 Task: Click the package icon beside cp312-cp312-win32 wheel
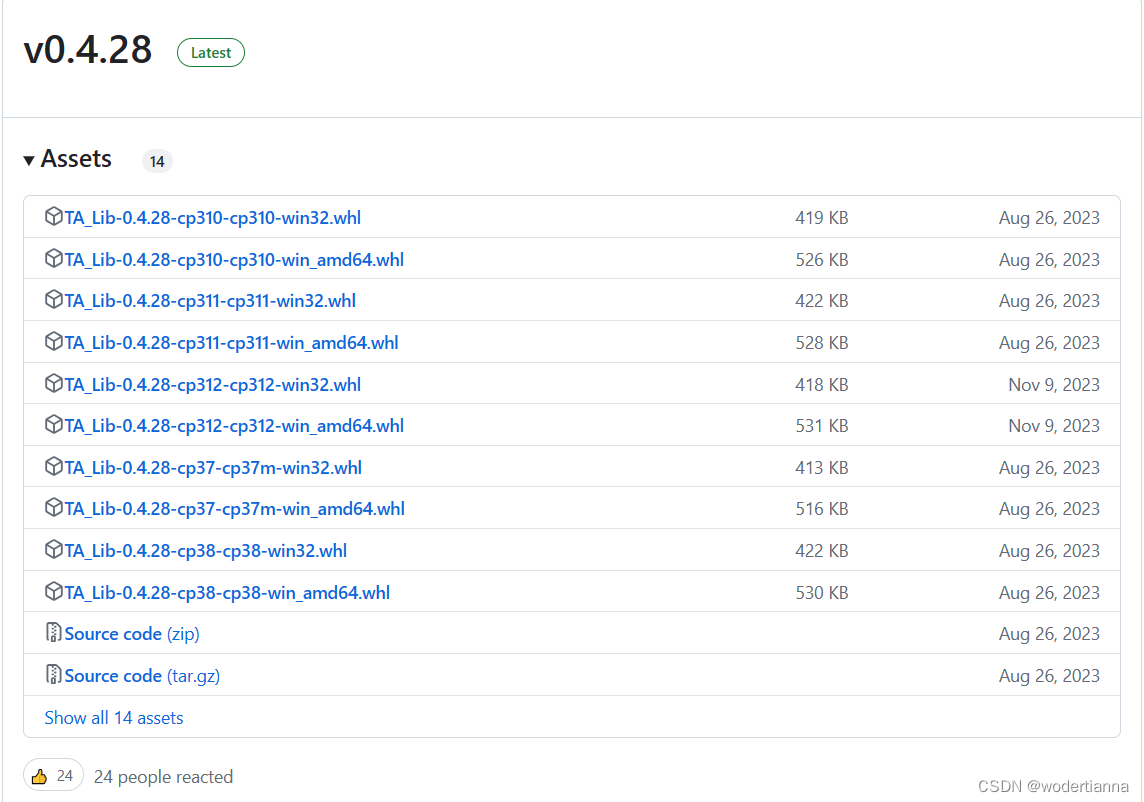[54, 384]
